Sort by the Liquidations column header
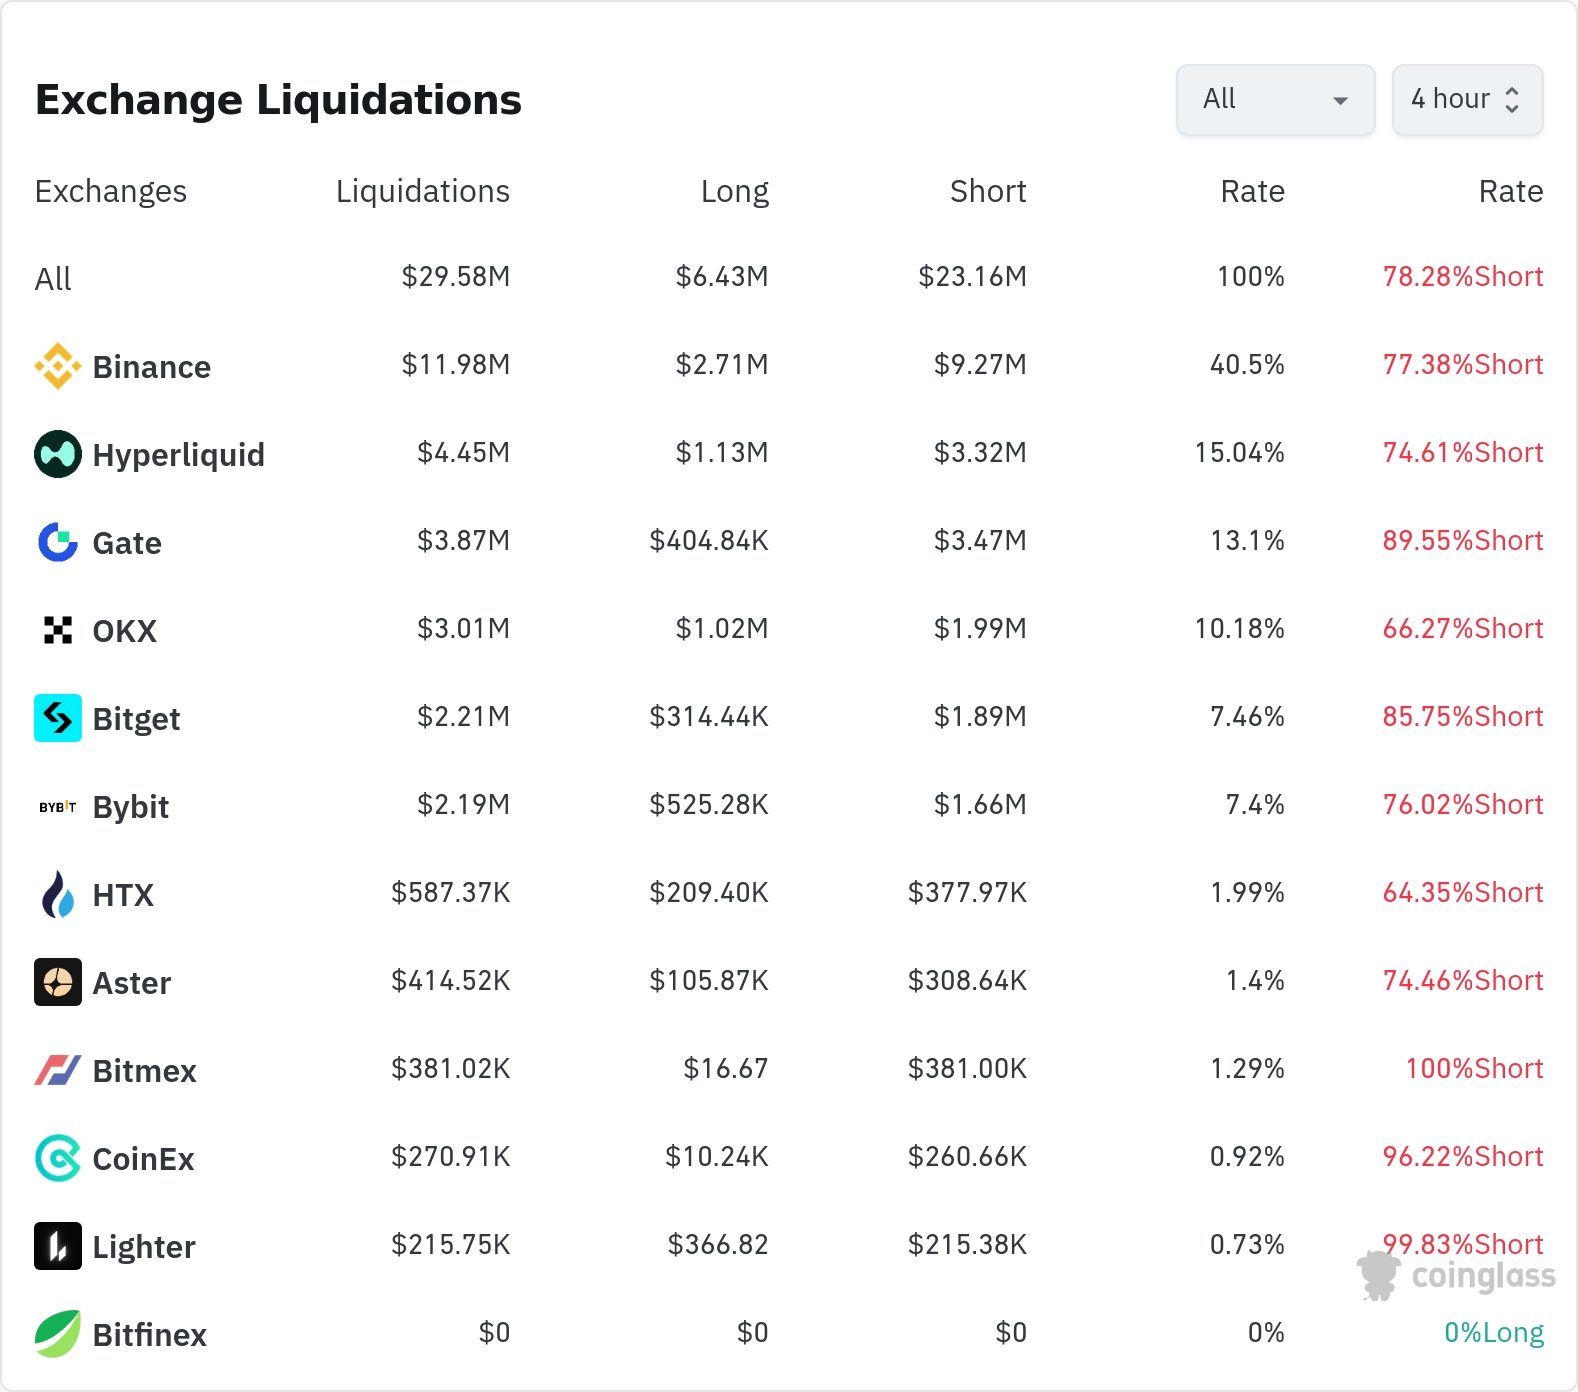The image size is (1578, 1392). (x=423, y=191)
